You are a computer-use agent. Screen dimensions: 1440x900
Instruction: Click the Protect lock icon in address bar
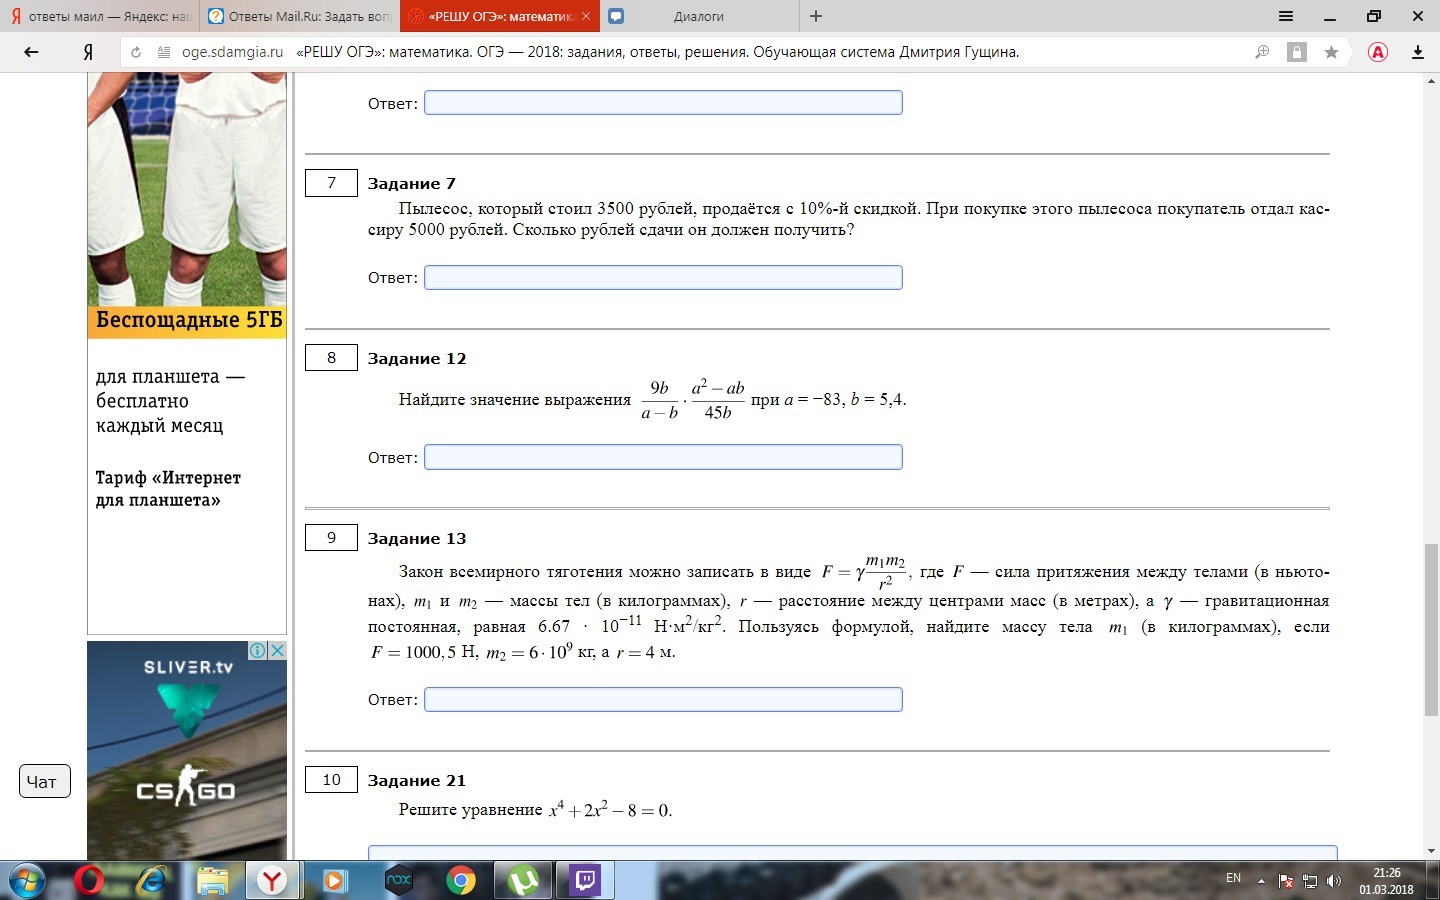pos(1297,51)
